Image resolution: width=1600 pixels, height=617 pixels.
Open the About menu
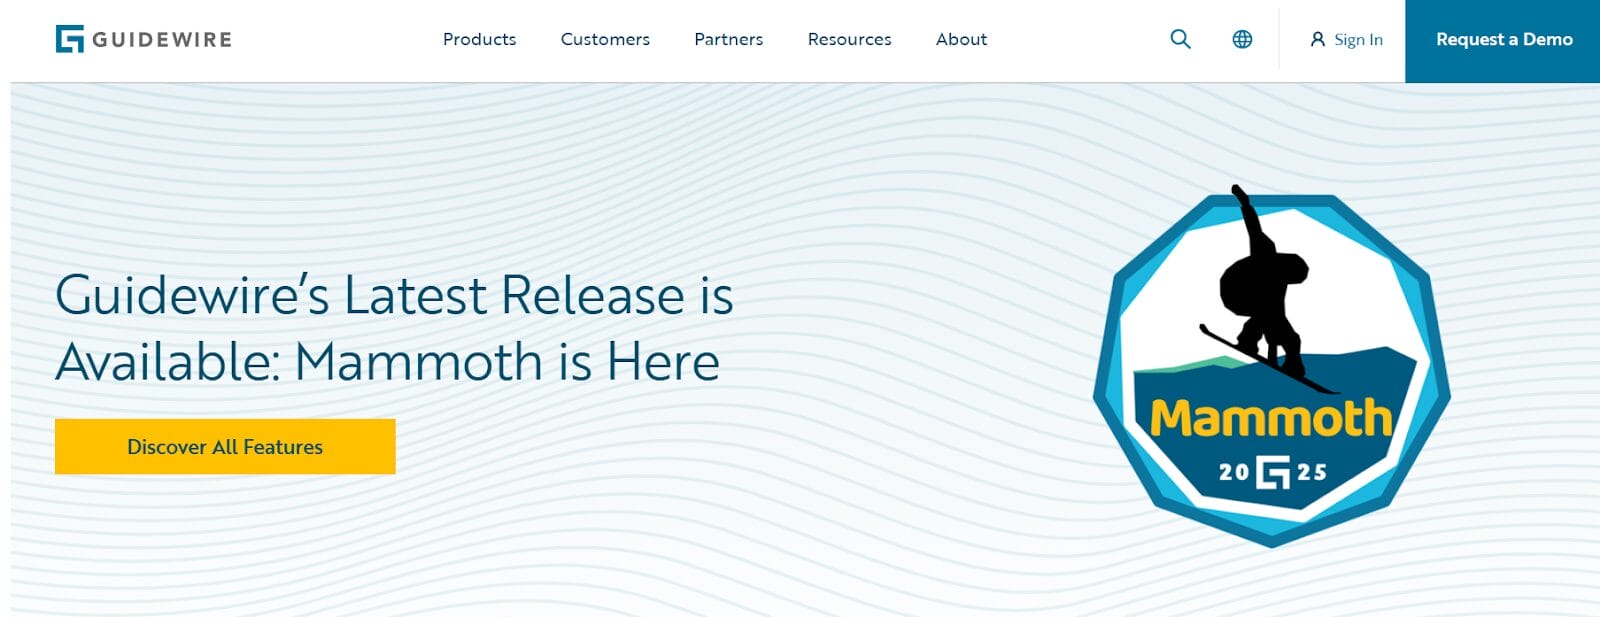pyautogui.click(x=961, y=39)
